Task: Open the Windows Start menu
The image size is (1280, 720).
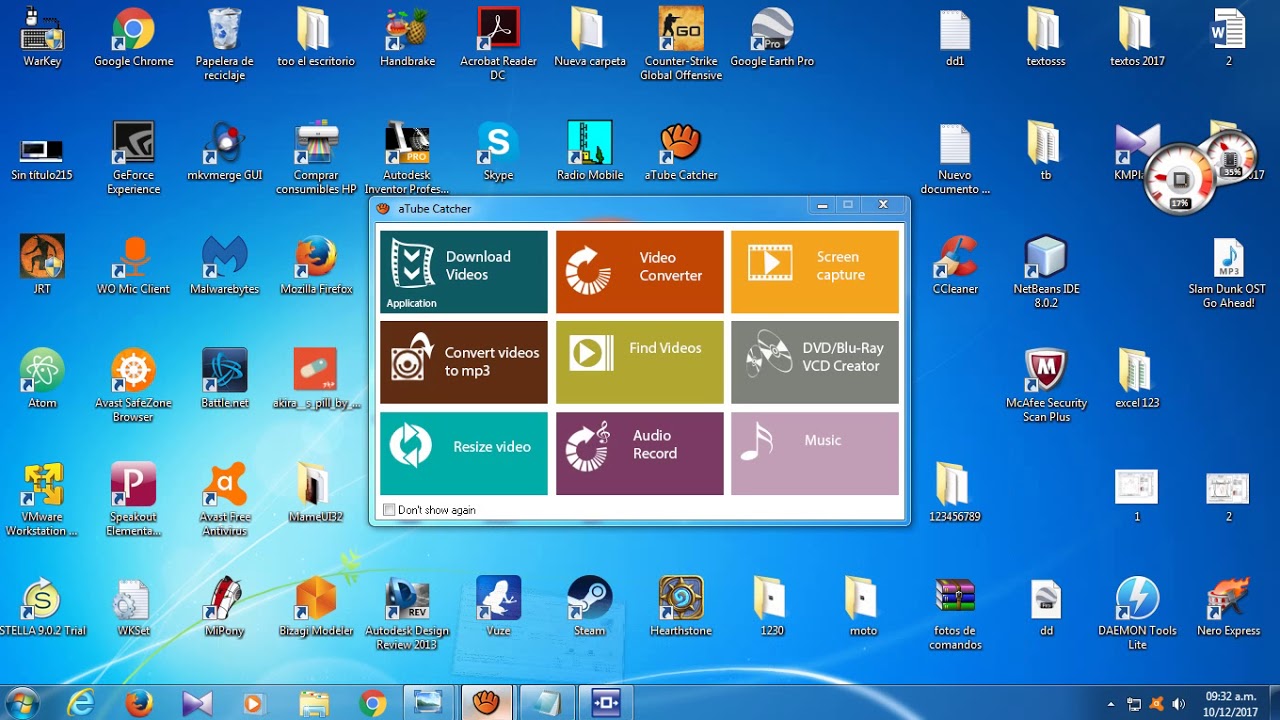Action: [23, 703]
